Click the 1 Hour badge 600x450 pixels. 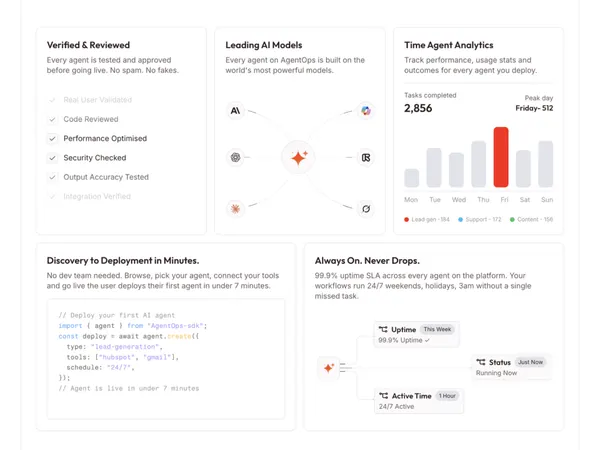point(447,396)
